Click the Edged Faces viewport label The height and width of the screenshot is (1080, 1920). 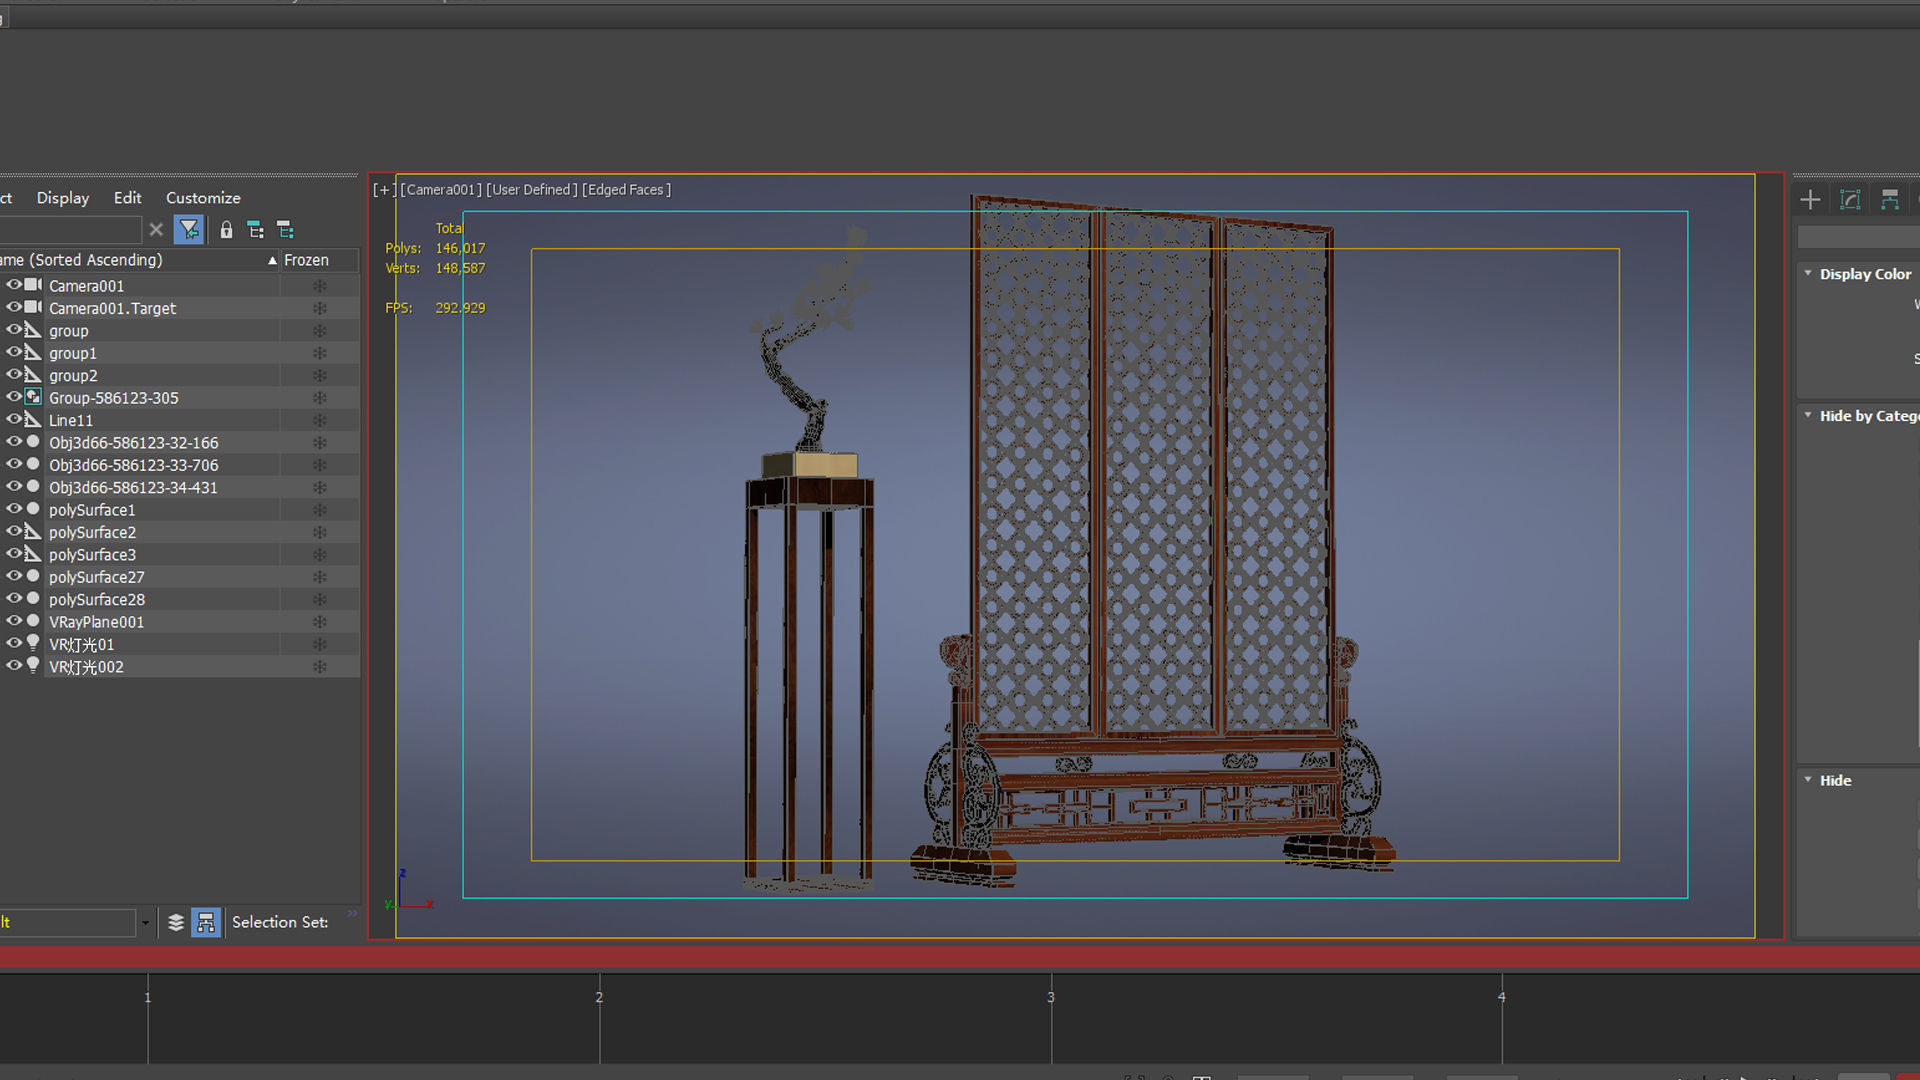pos(626,190)
